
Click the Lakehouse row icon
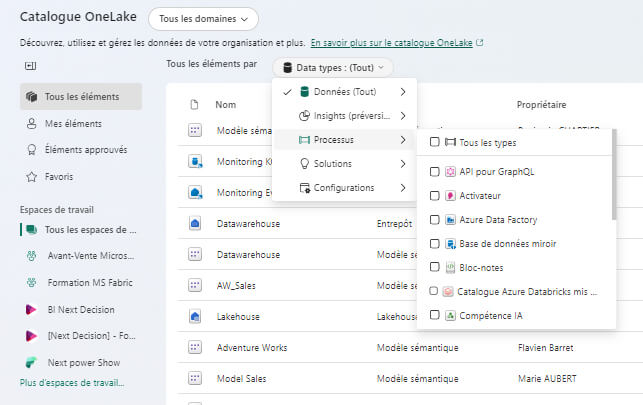[195, 316]
